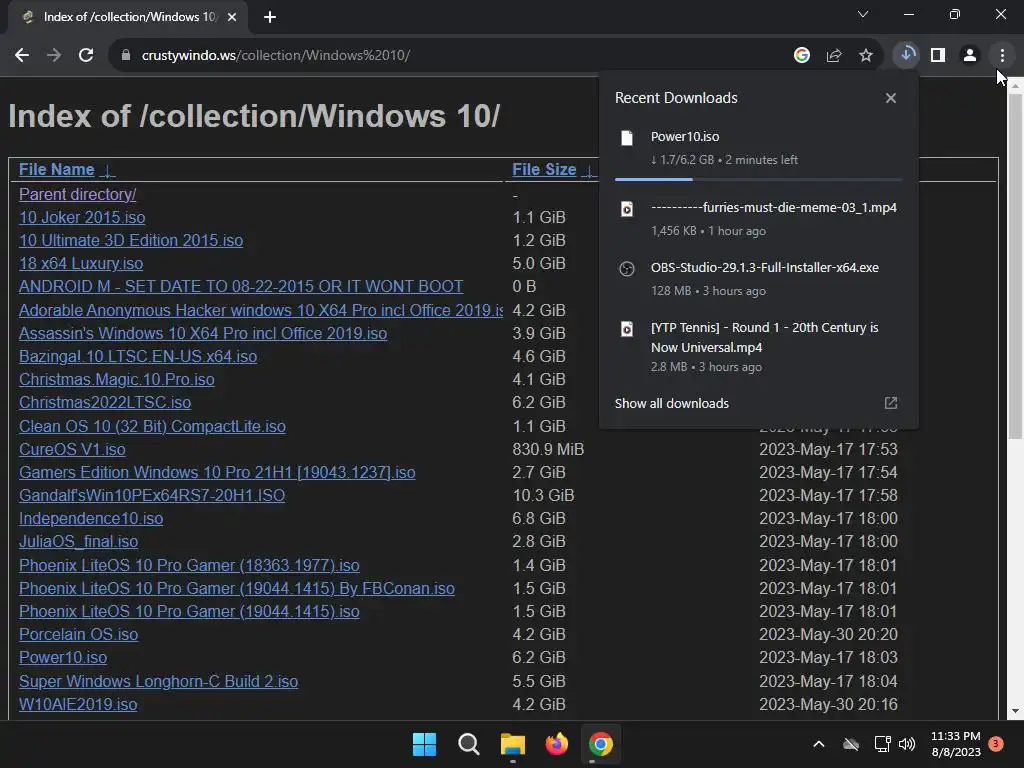Download JuliaOS_final.iso
1024x768 pixels.
click(78, 541)
